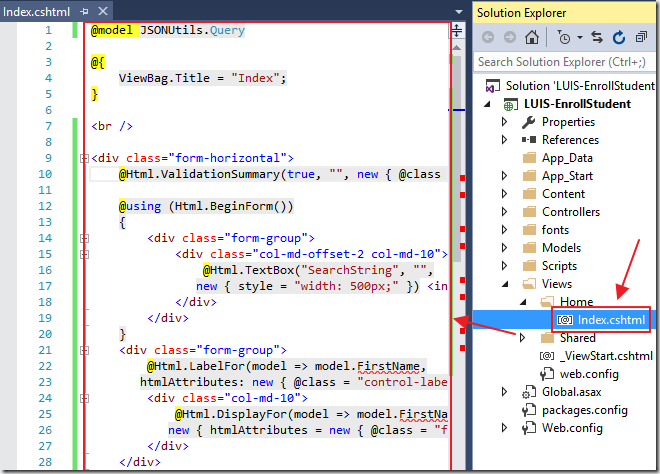Click the Home icon in Solution Explorer toolbar
Viewport: 660px width, 474px height.
tap(532, 37)
